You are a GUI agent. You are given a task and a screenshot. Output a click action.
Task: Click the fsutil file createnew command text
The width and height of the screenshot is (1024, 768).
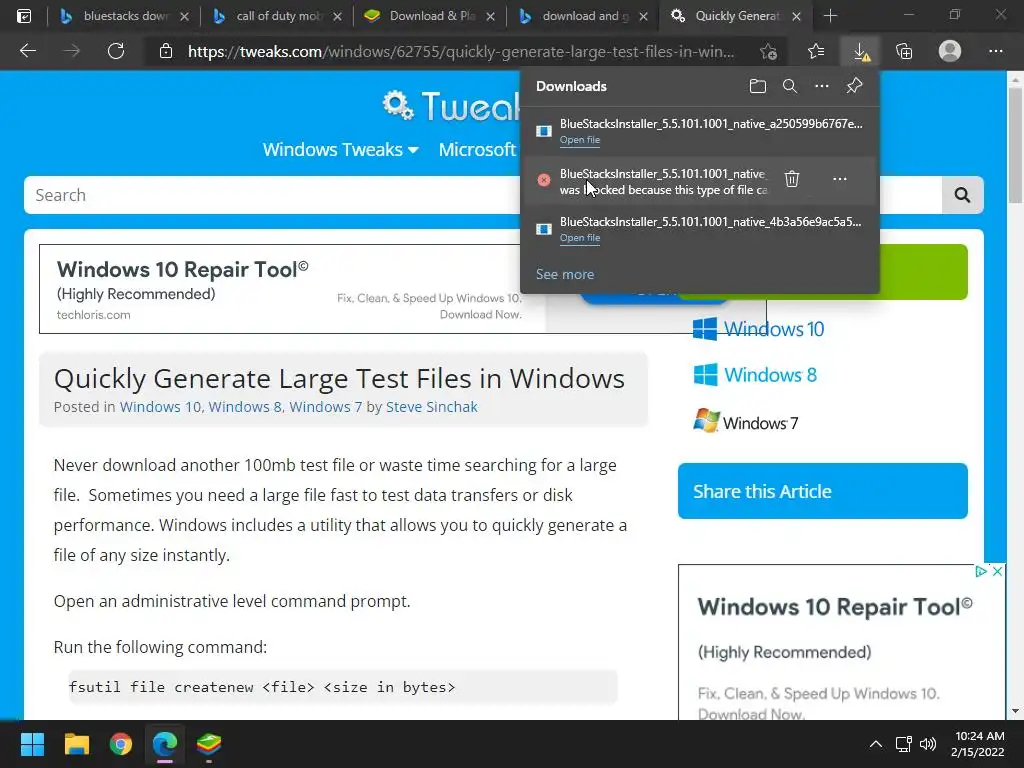pyautogui.click(x=262, y=687)
